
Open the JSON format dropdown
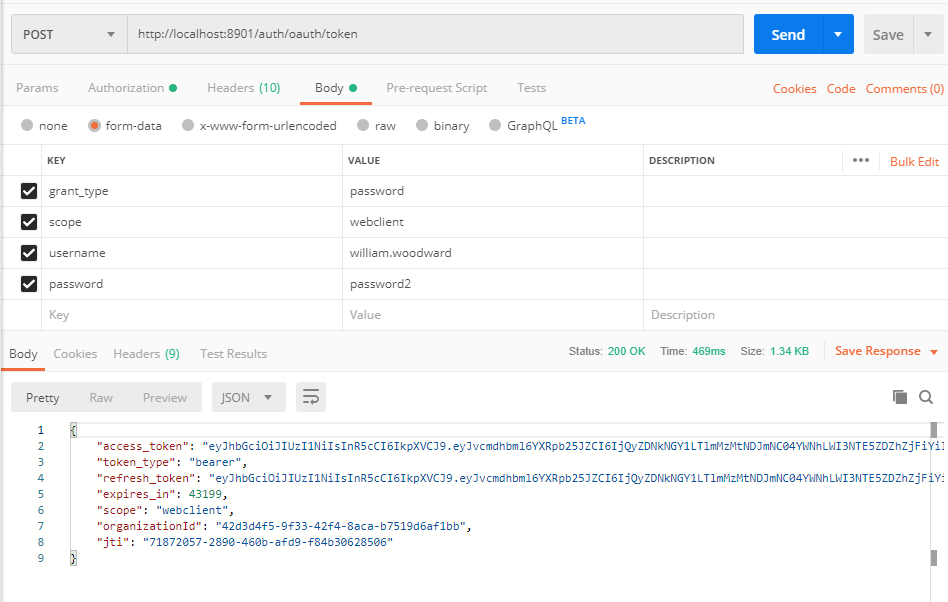pos(248,397)
